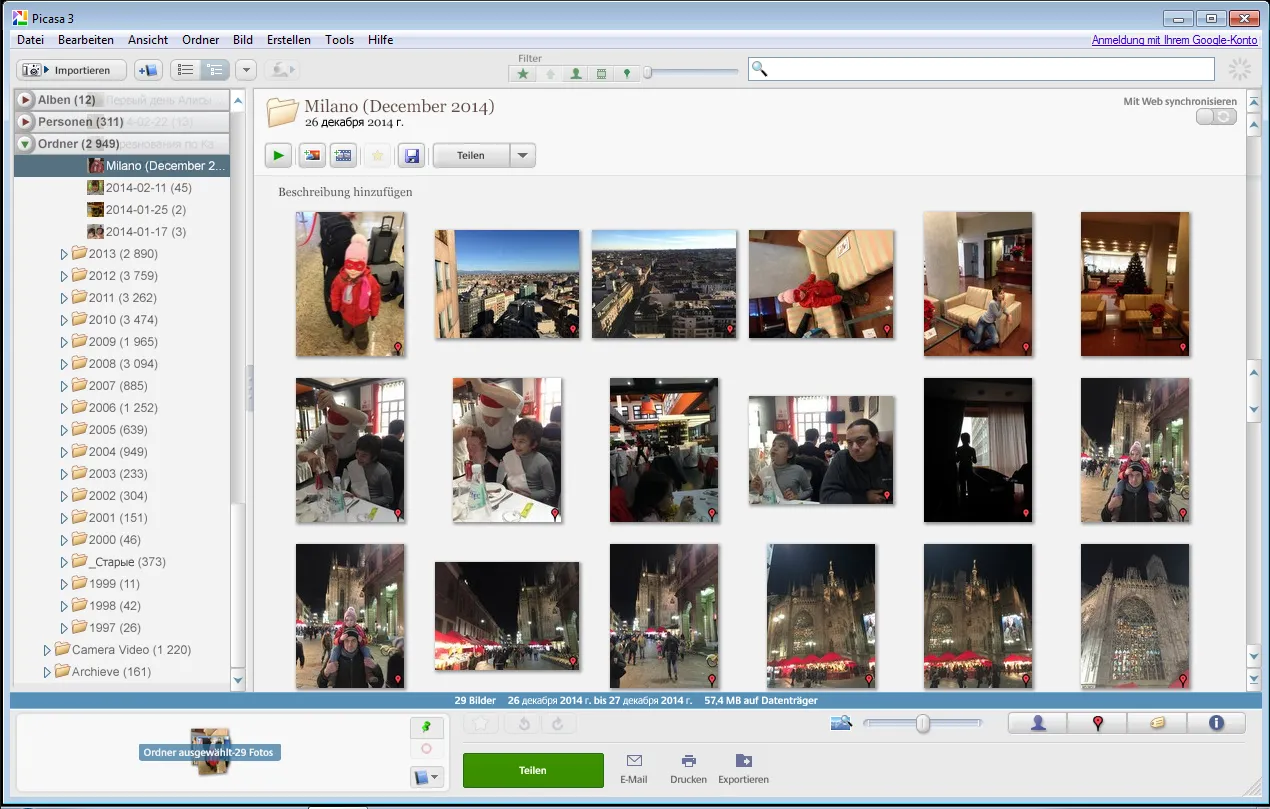
Task: Filter to show starred photos only
Action: click(522, 73)
